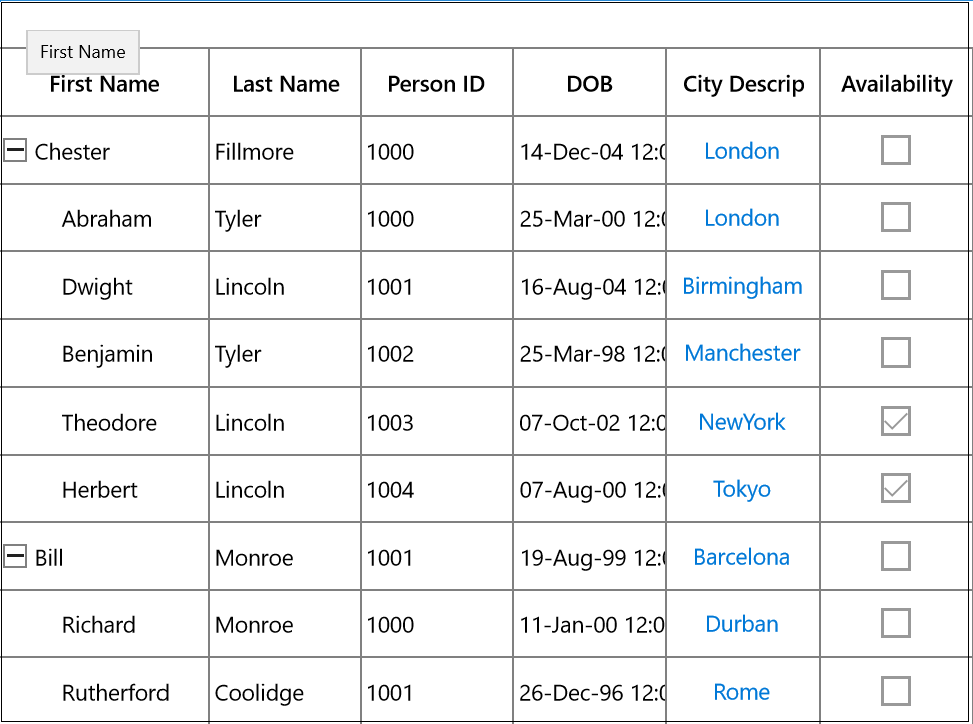973x724 pixels.
Task: Sort by the DOB column header
Action: pyautogui.click(x=590, y=83)
